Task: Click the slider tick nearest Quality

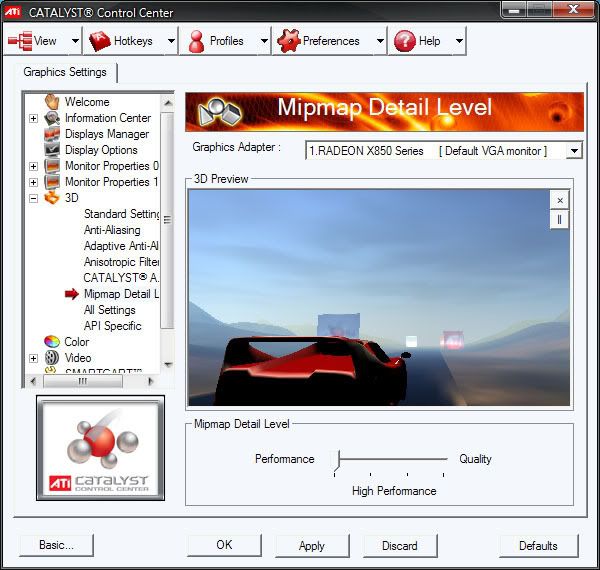Action: pyautogui.click(x=443, y=475)
